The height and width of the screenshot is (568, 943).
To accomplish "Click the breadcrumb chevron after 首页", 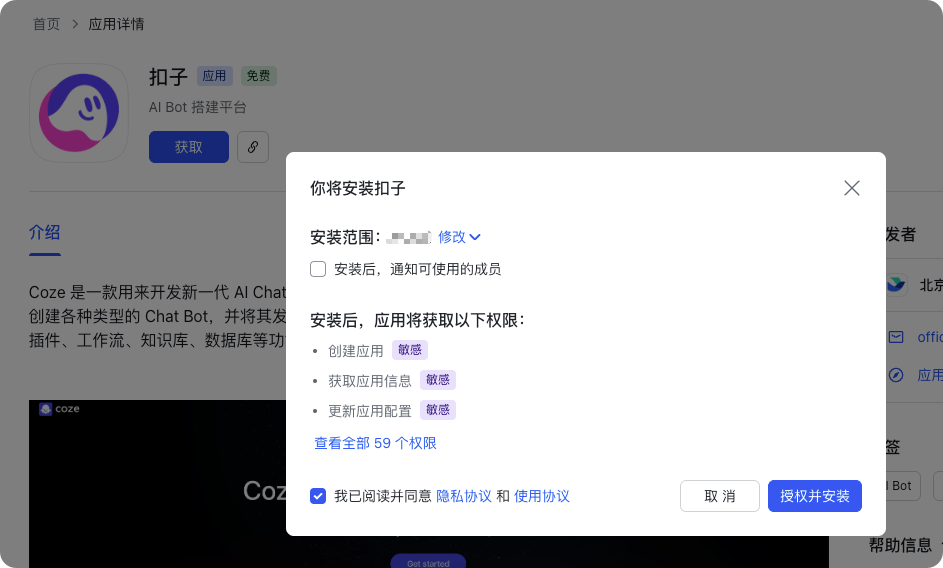I will coord(75,24).
